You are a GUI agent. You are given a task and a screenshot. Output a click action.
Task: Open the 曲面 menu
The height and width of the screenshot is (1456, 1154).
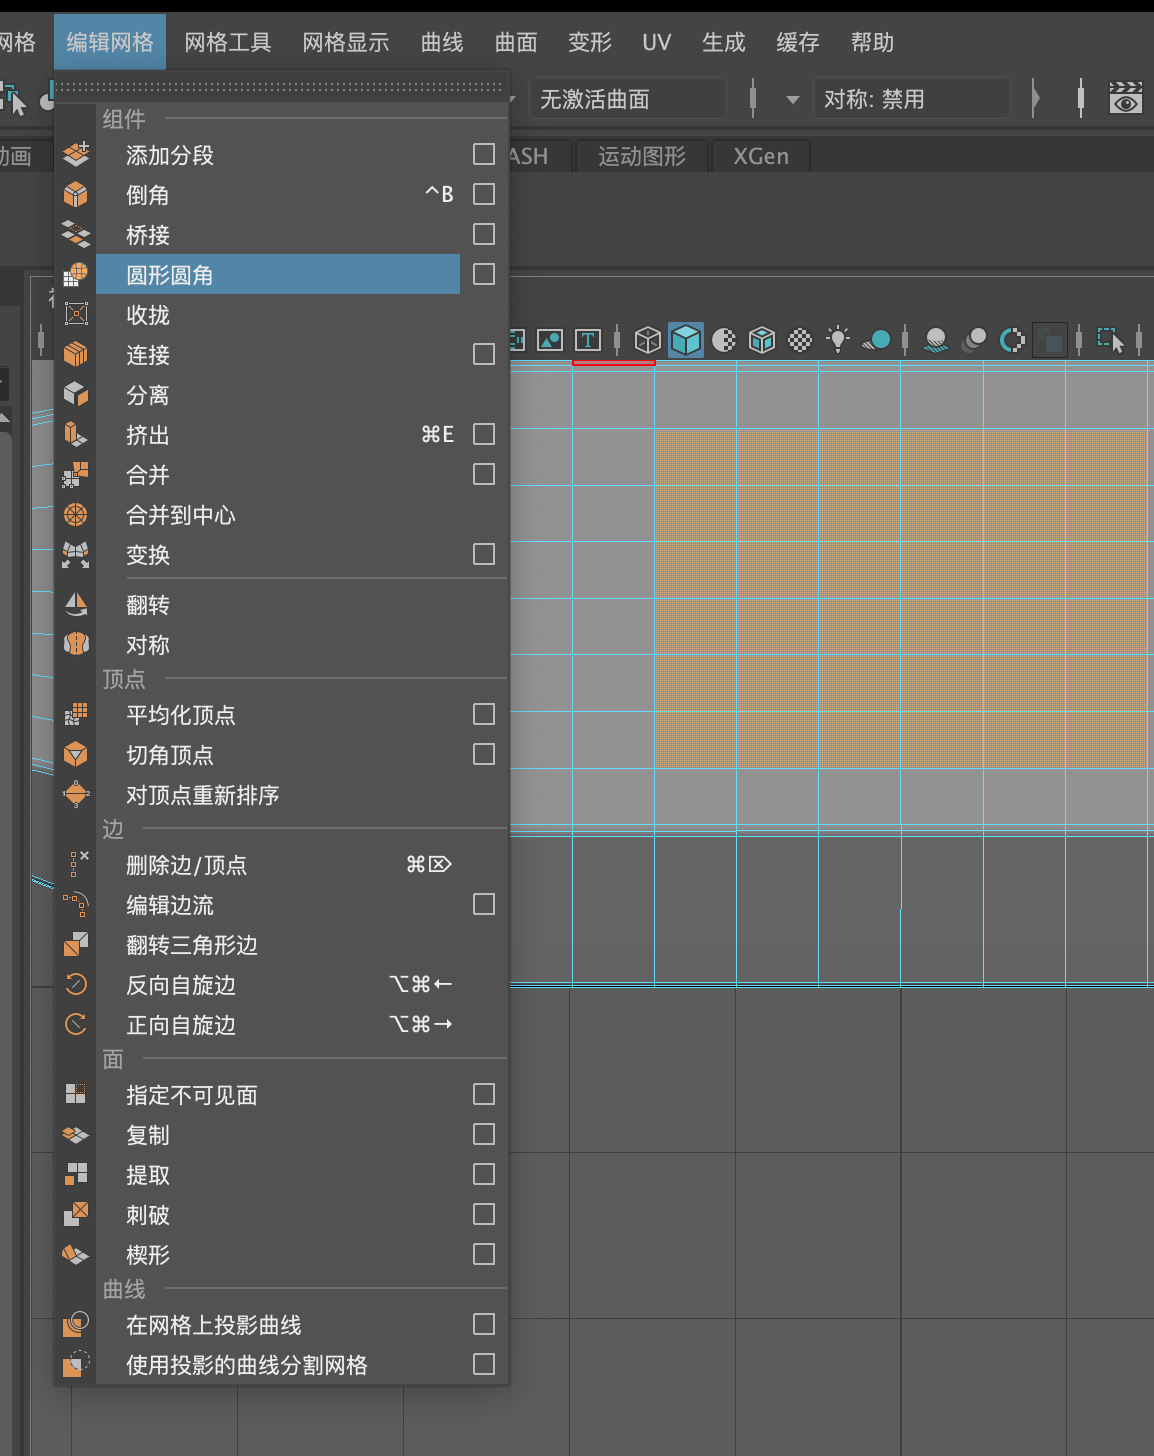(x=516, y=42)
